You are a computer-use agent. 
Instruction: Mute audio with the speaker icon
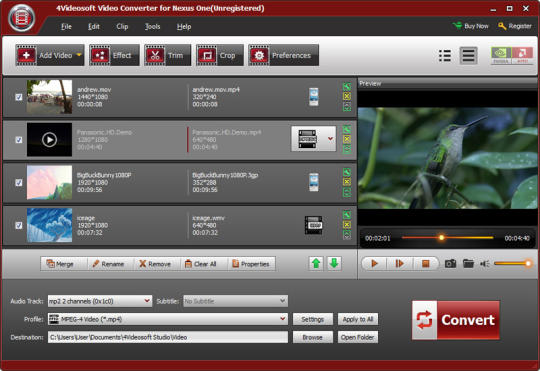pos(485,264)
